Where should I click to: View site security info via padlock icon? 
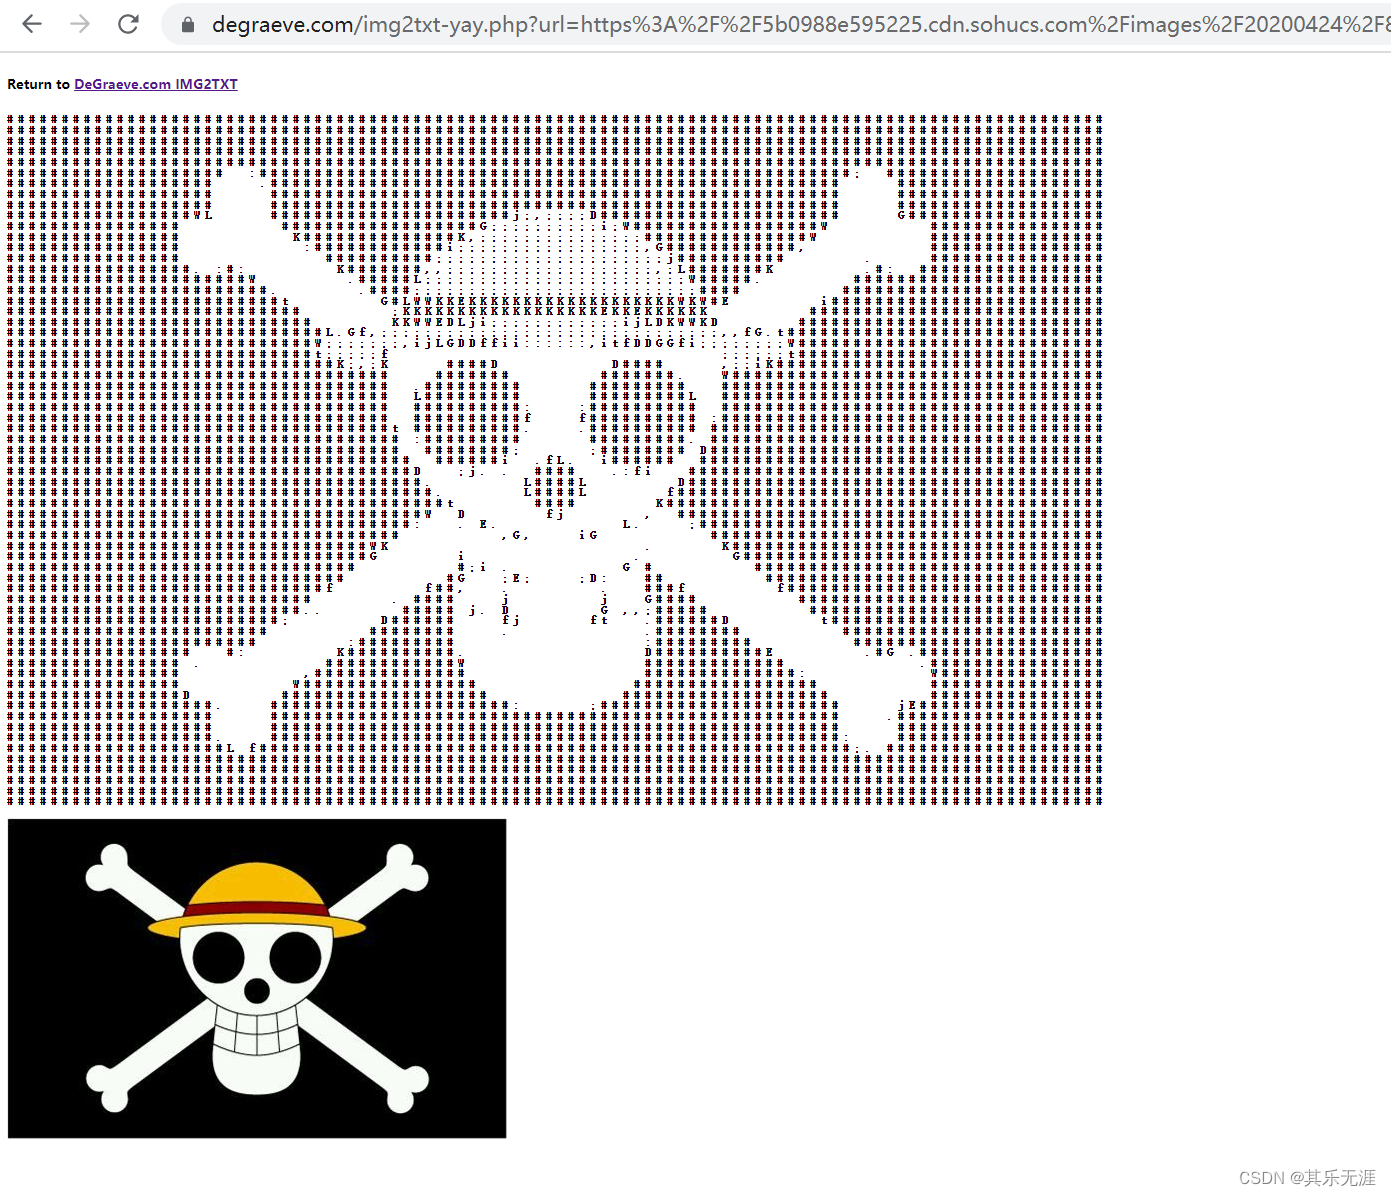187,24
